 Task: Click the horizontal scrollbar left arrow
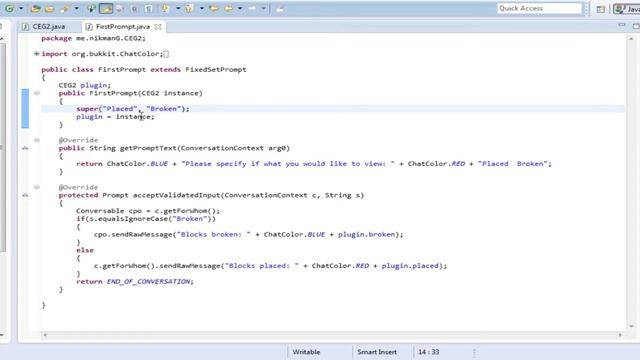point(45,335)
